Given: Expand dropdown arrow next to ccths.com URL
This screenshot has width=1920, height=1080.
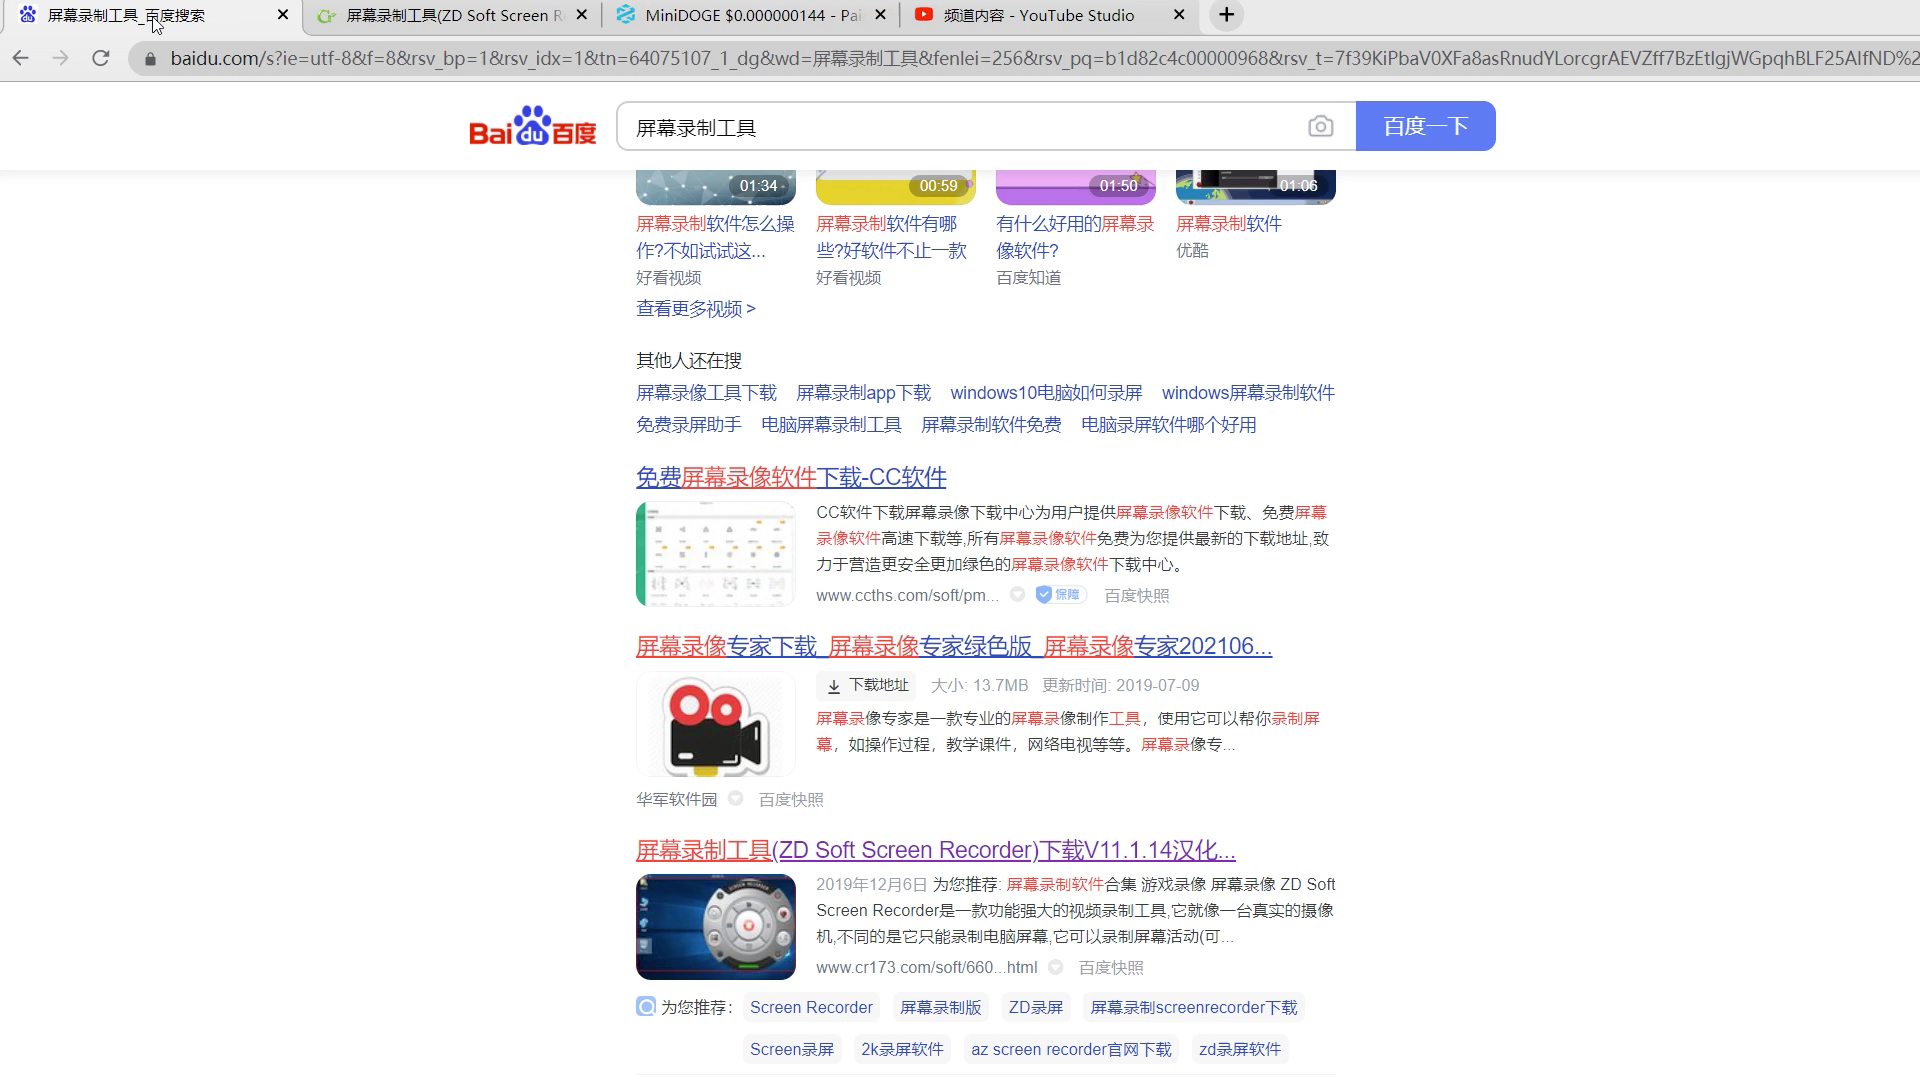Looking at the screenshot, I should 1017,594.
